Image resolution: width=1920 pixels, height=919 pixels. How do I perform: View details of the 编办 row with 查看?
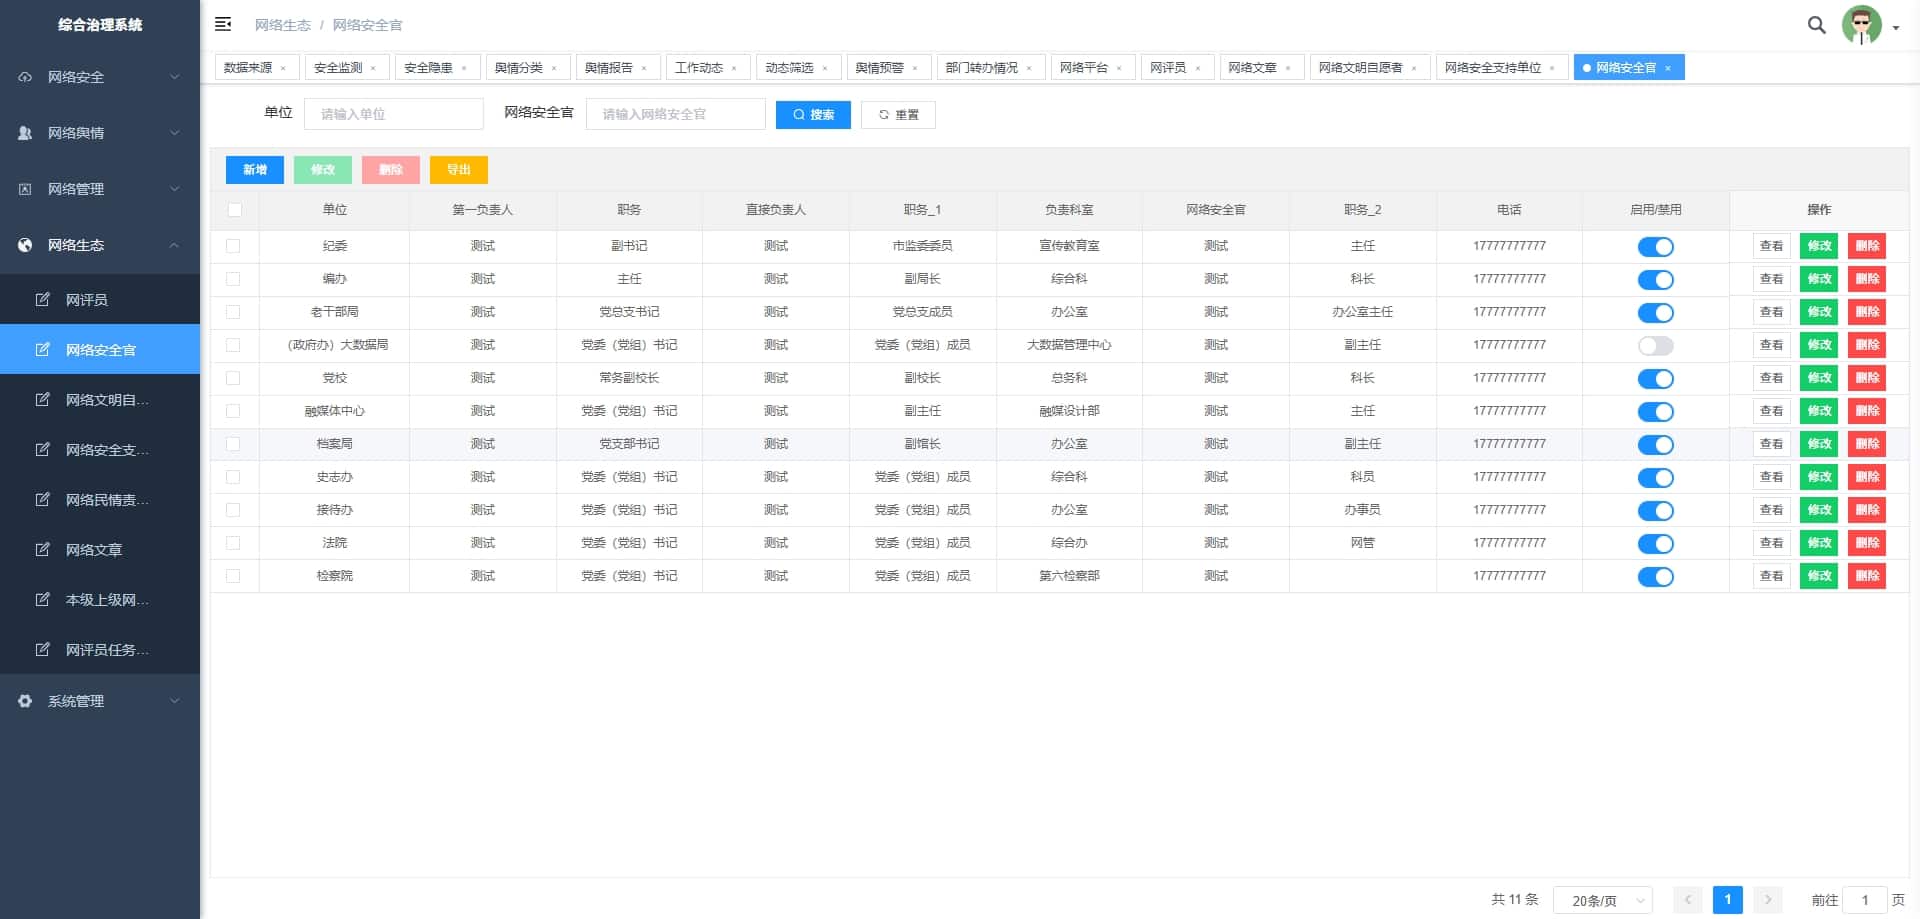[1771, 279]
